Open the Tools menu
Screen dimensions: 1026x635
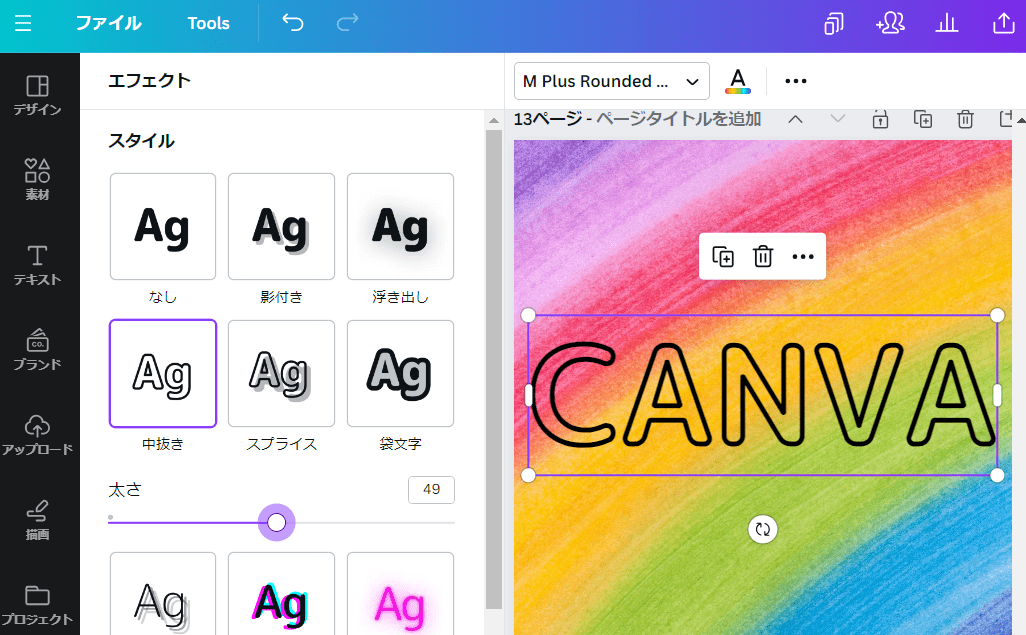pos(208,23)
